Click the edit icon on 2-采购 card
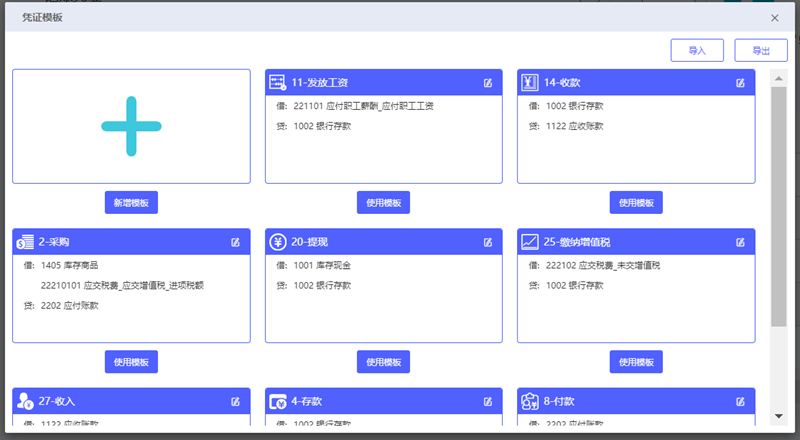 pyautogui.click(x=236, y=242)
